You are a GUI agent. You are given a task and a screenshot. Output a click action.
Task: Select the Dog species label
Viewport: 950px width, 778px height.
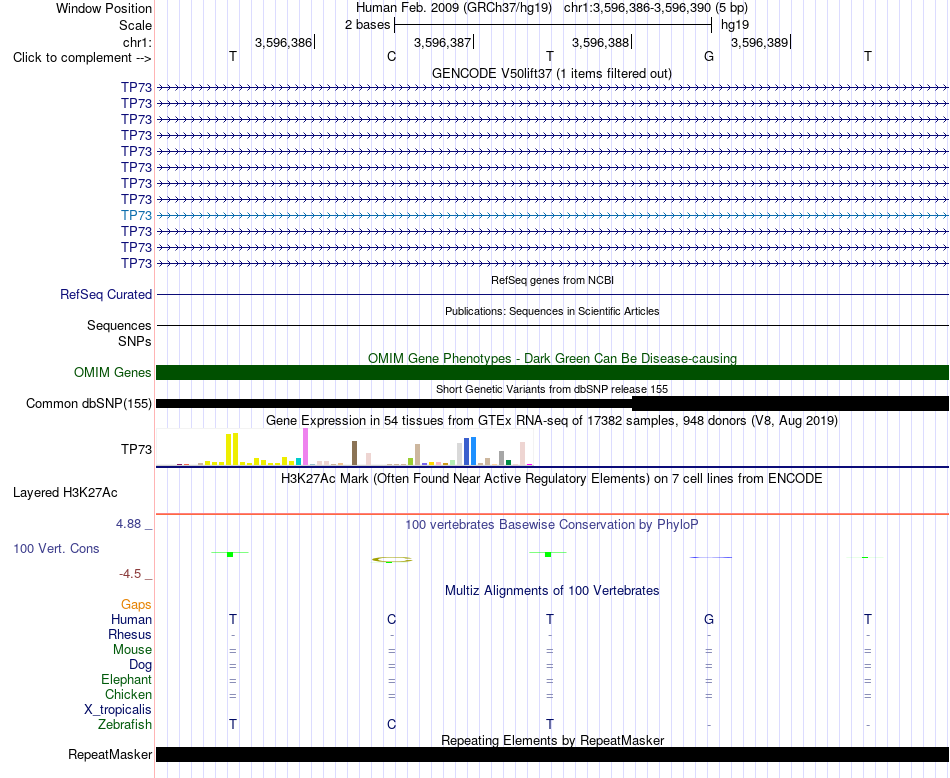tap(140, 665)
